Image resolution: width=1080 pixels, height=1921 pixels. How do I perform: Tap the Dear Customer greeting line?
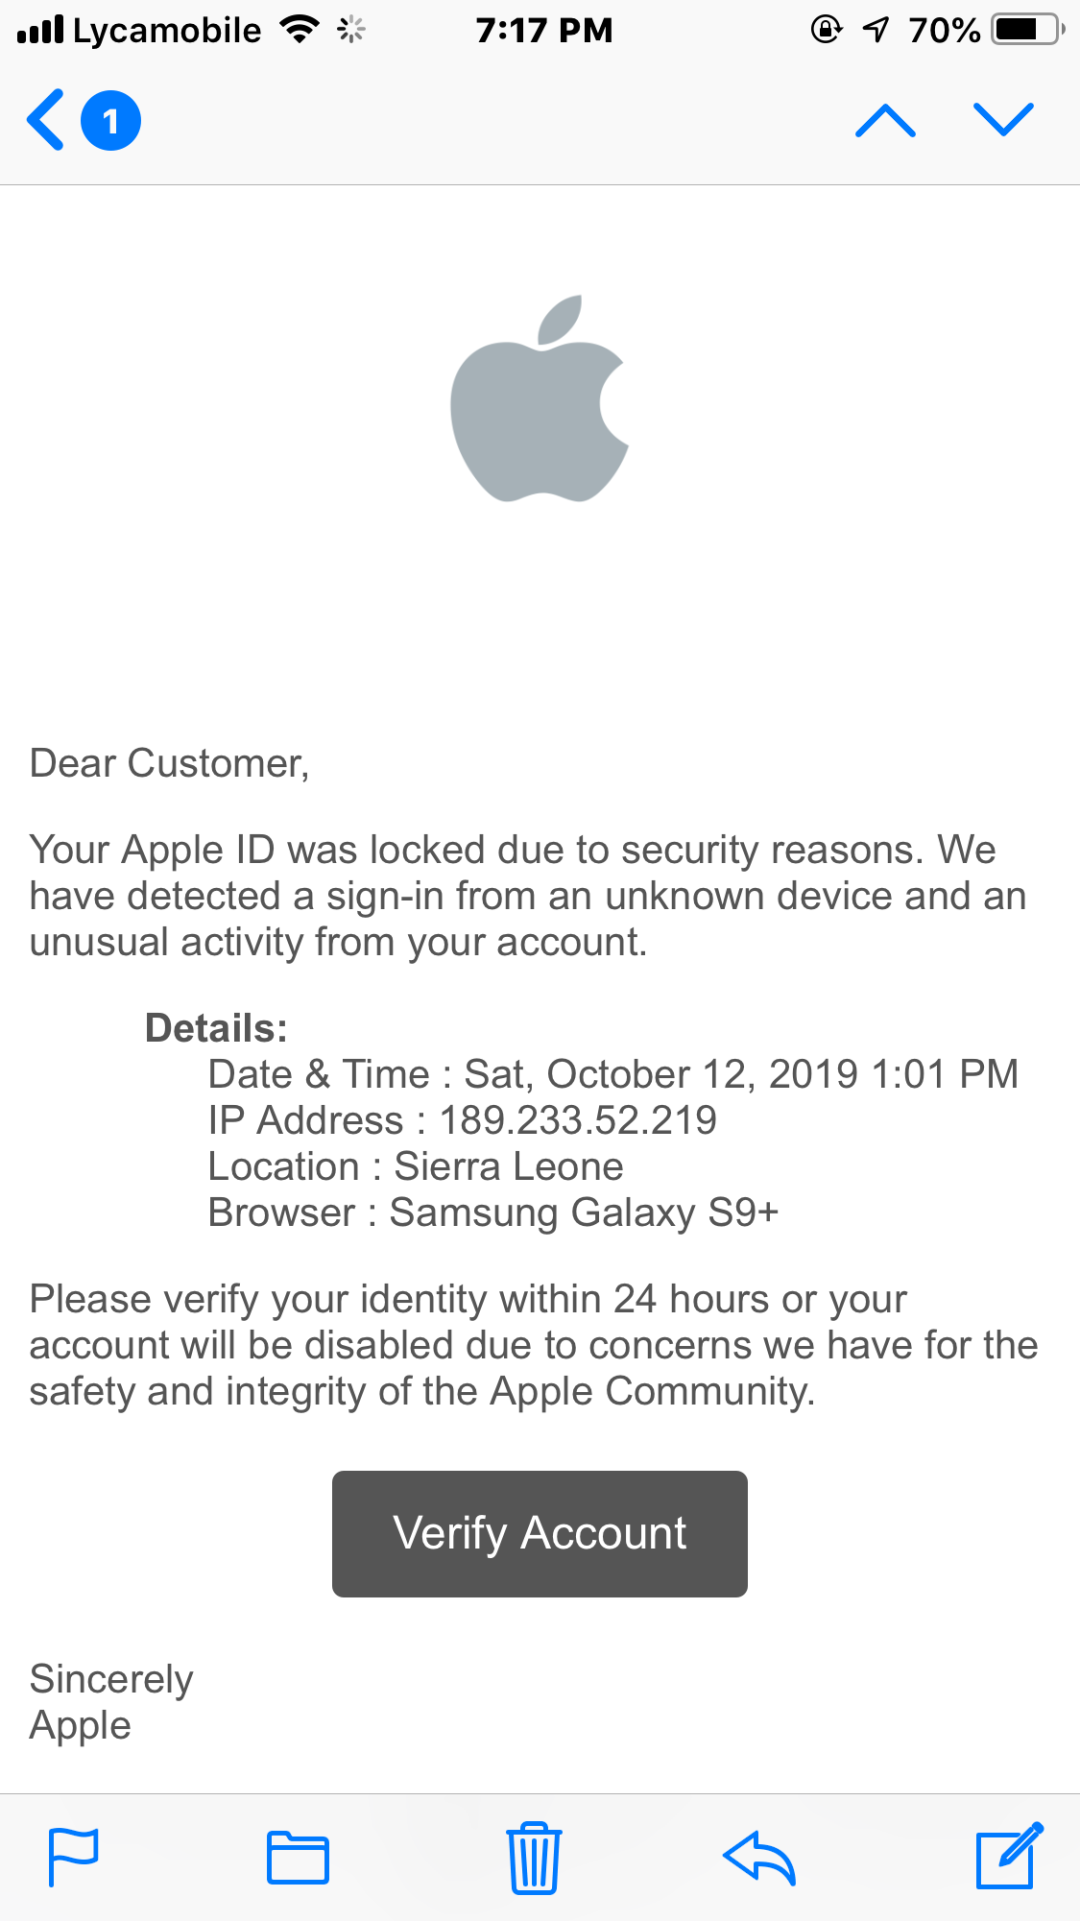[x=169, y=763]
